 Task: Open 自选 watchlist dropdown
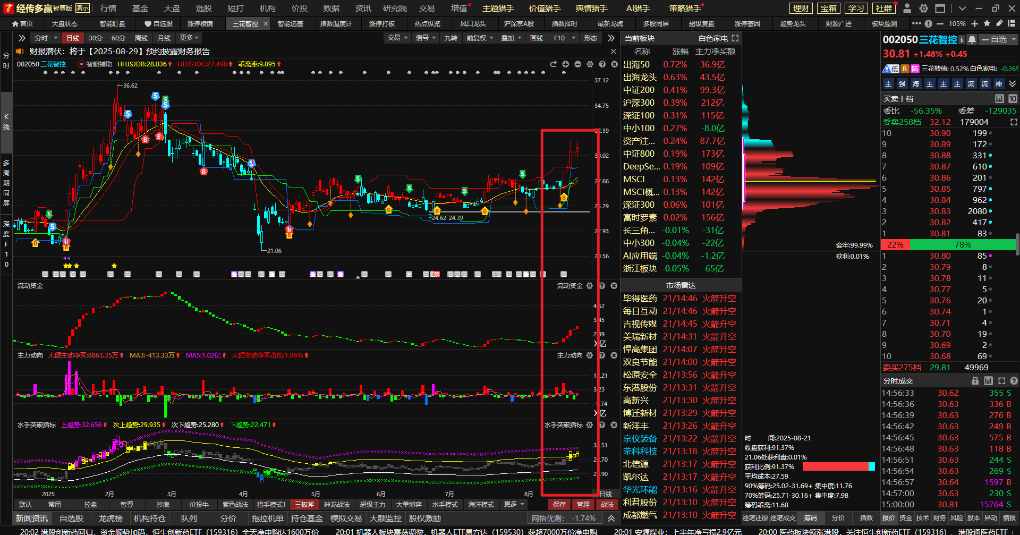[x=1001, y=40]
